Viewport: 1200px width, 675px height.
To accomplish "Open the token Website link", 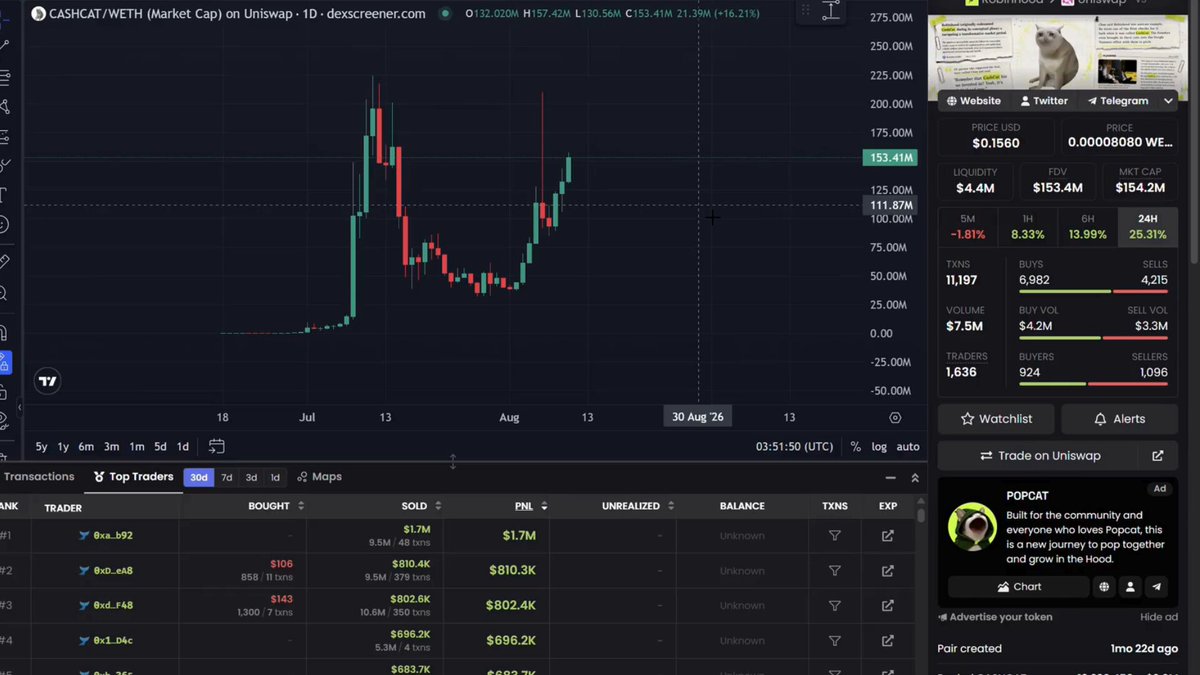I will pyautogui.click(x=972, y=101).
